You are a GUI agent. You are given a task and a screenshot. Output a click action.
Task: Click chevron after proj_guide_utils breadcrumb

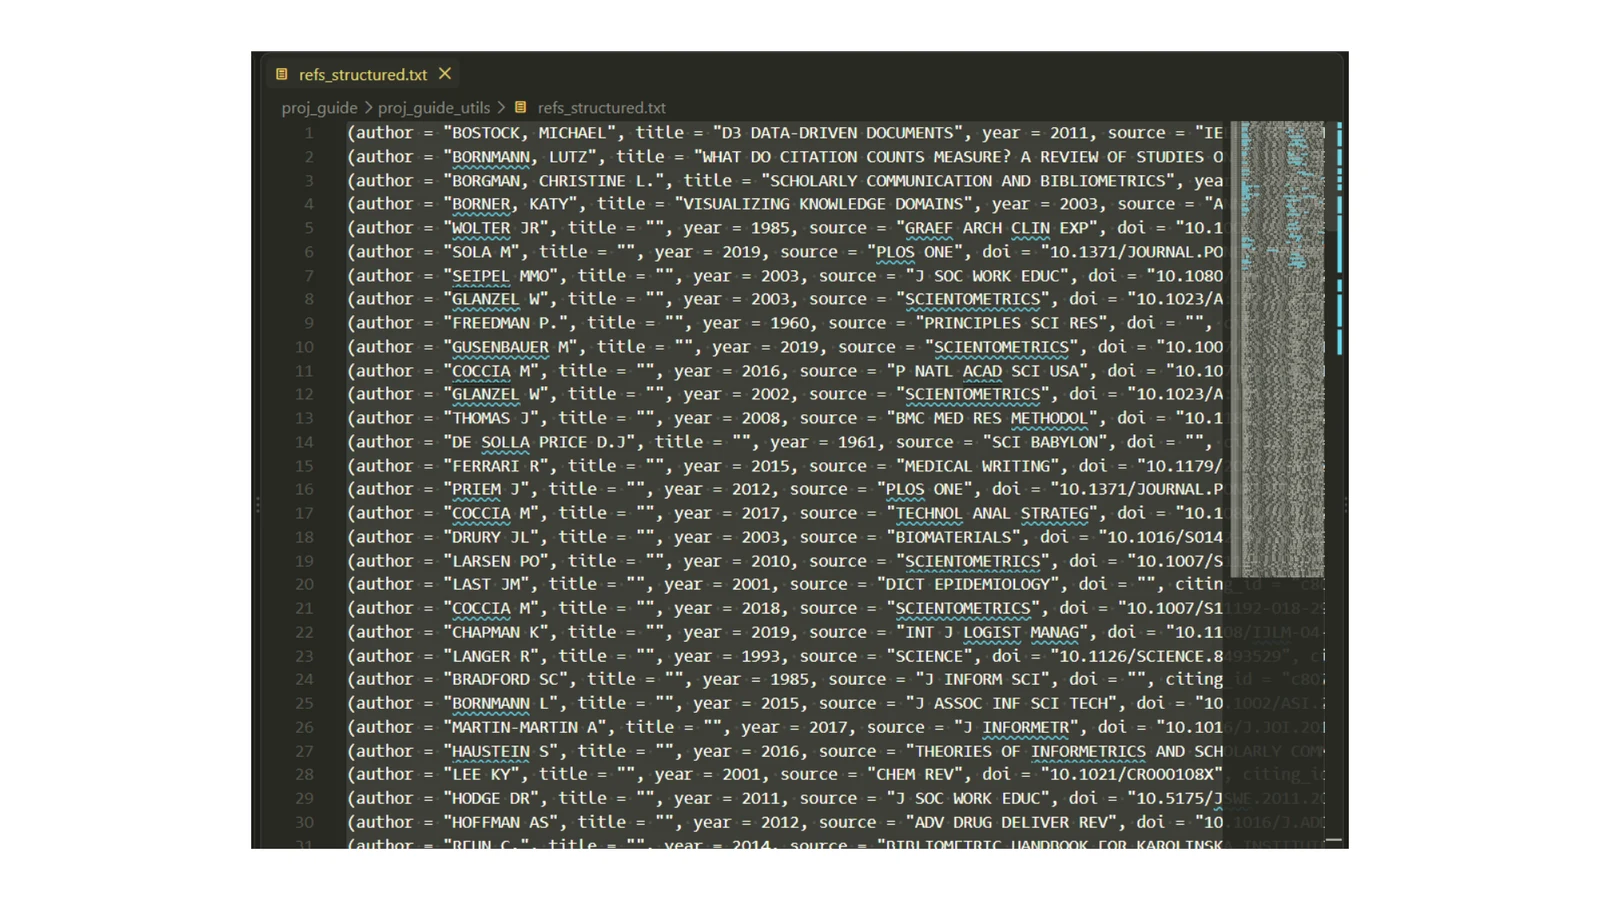[x=501, y=107]
